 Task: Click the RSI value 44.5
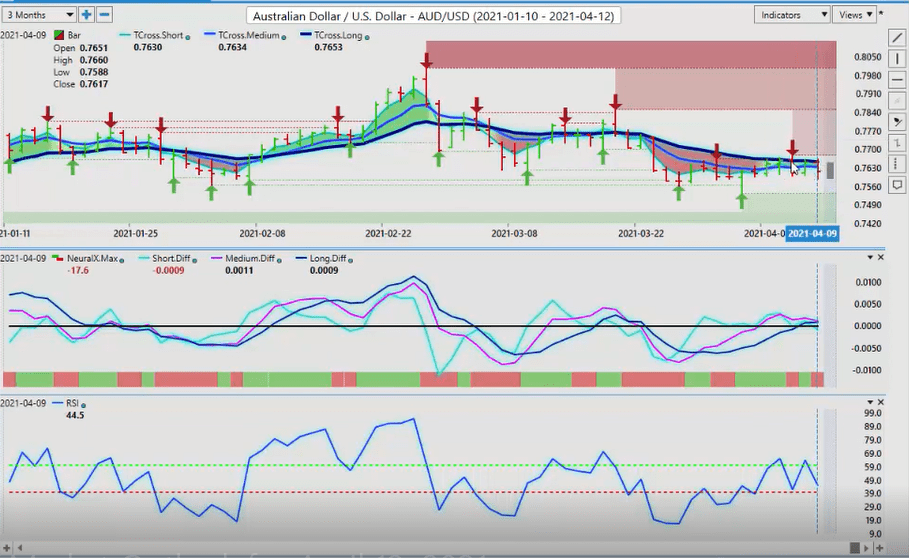(75, 415)
